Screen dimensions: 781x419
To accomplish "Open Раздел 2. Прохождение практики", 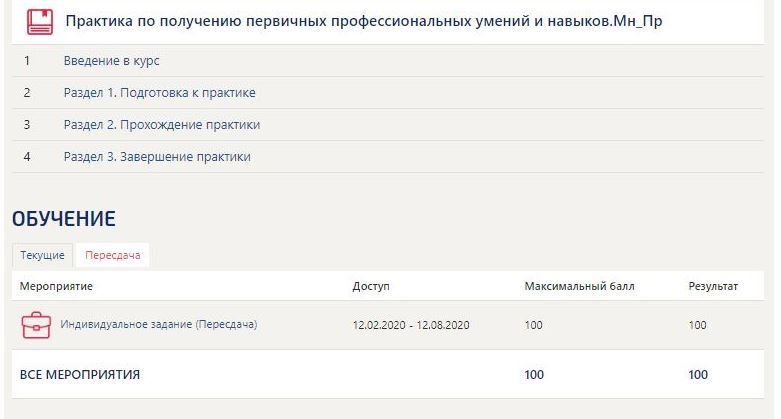I will coord(161,124).
